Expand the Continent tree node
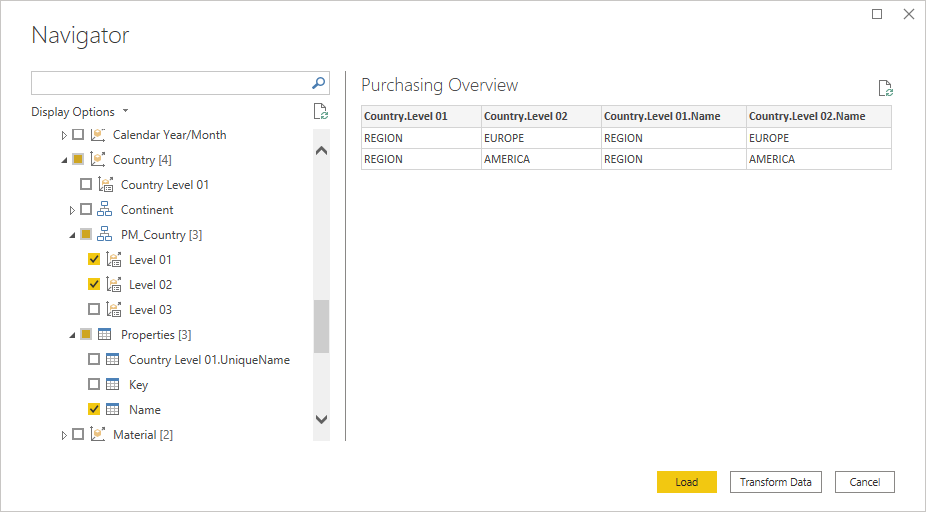The image size is (926, 512). coord(72,210)
